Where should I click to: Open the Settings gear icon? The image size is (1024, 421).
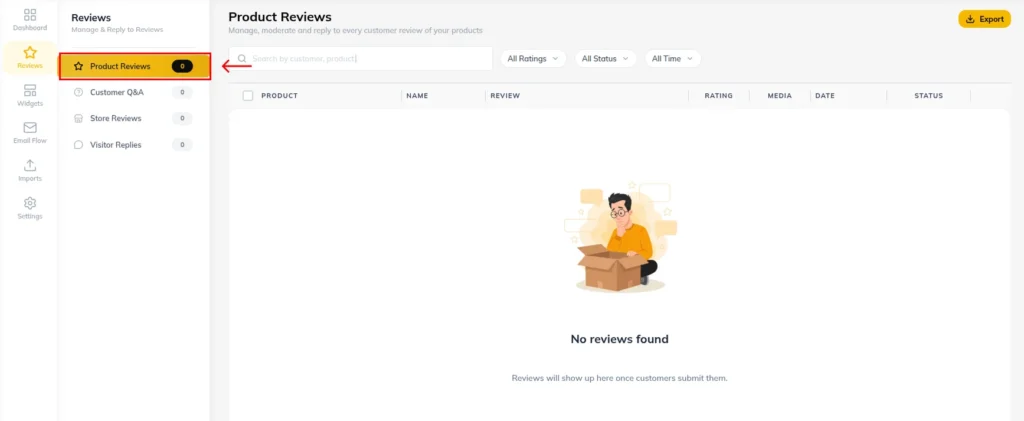30,203
